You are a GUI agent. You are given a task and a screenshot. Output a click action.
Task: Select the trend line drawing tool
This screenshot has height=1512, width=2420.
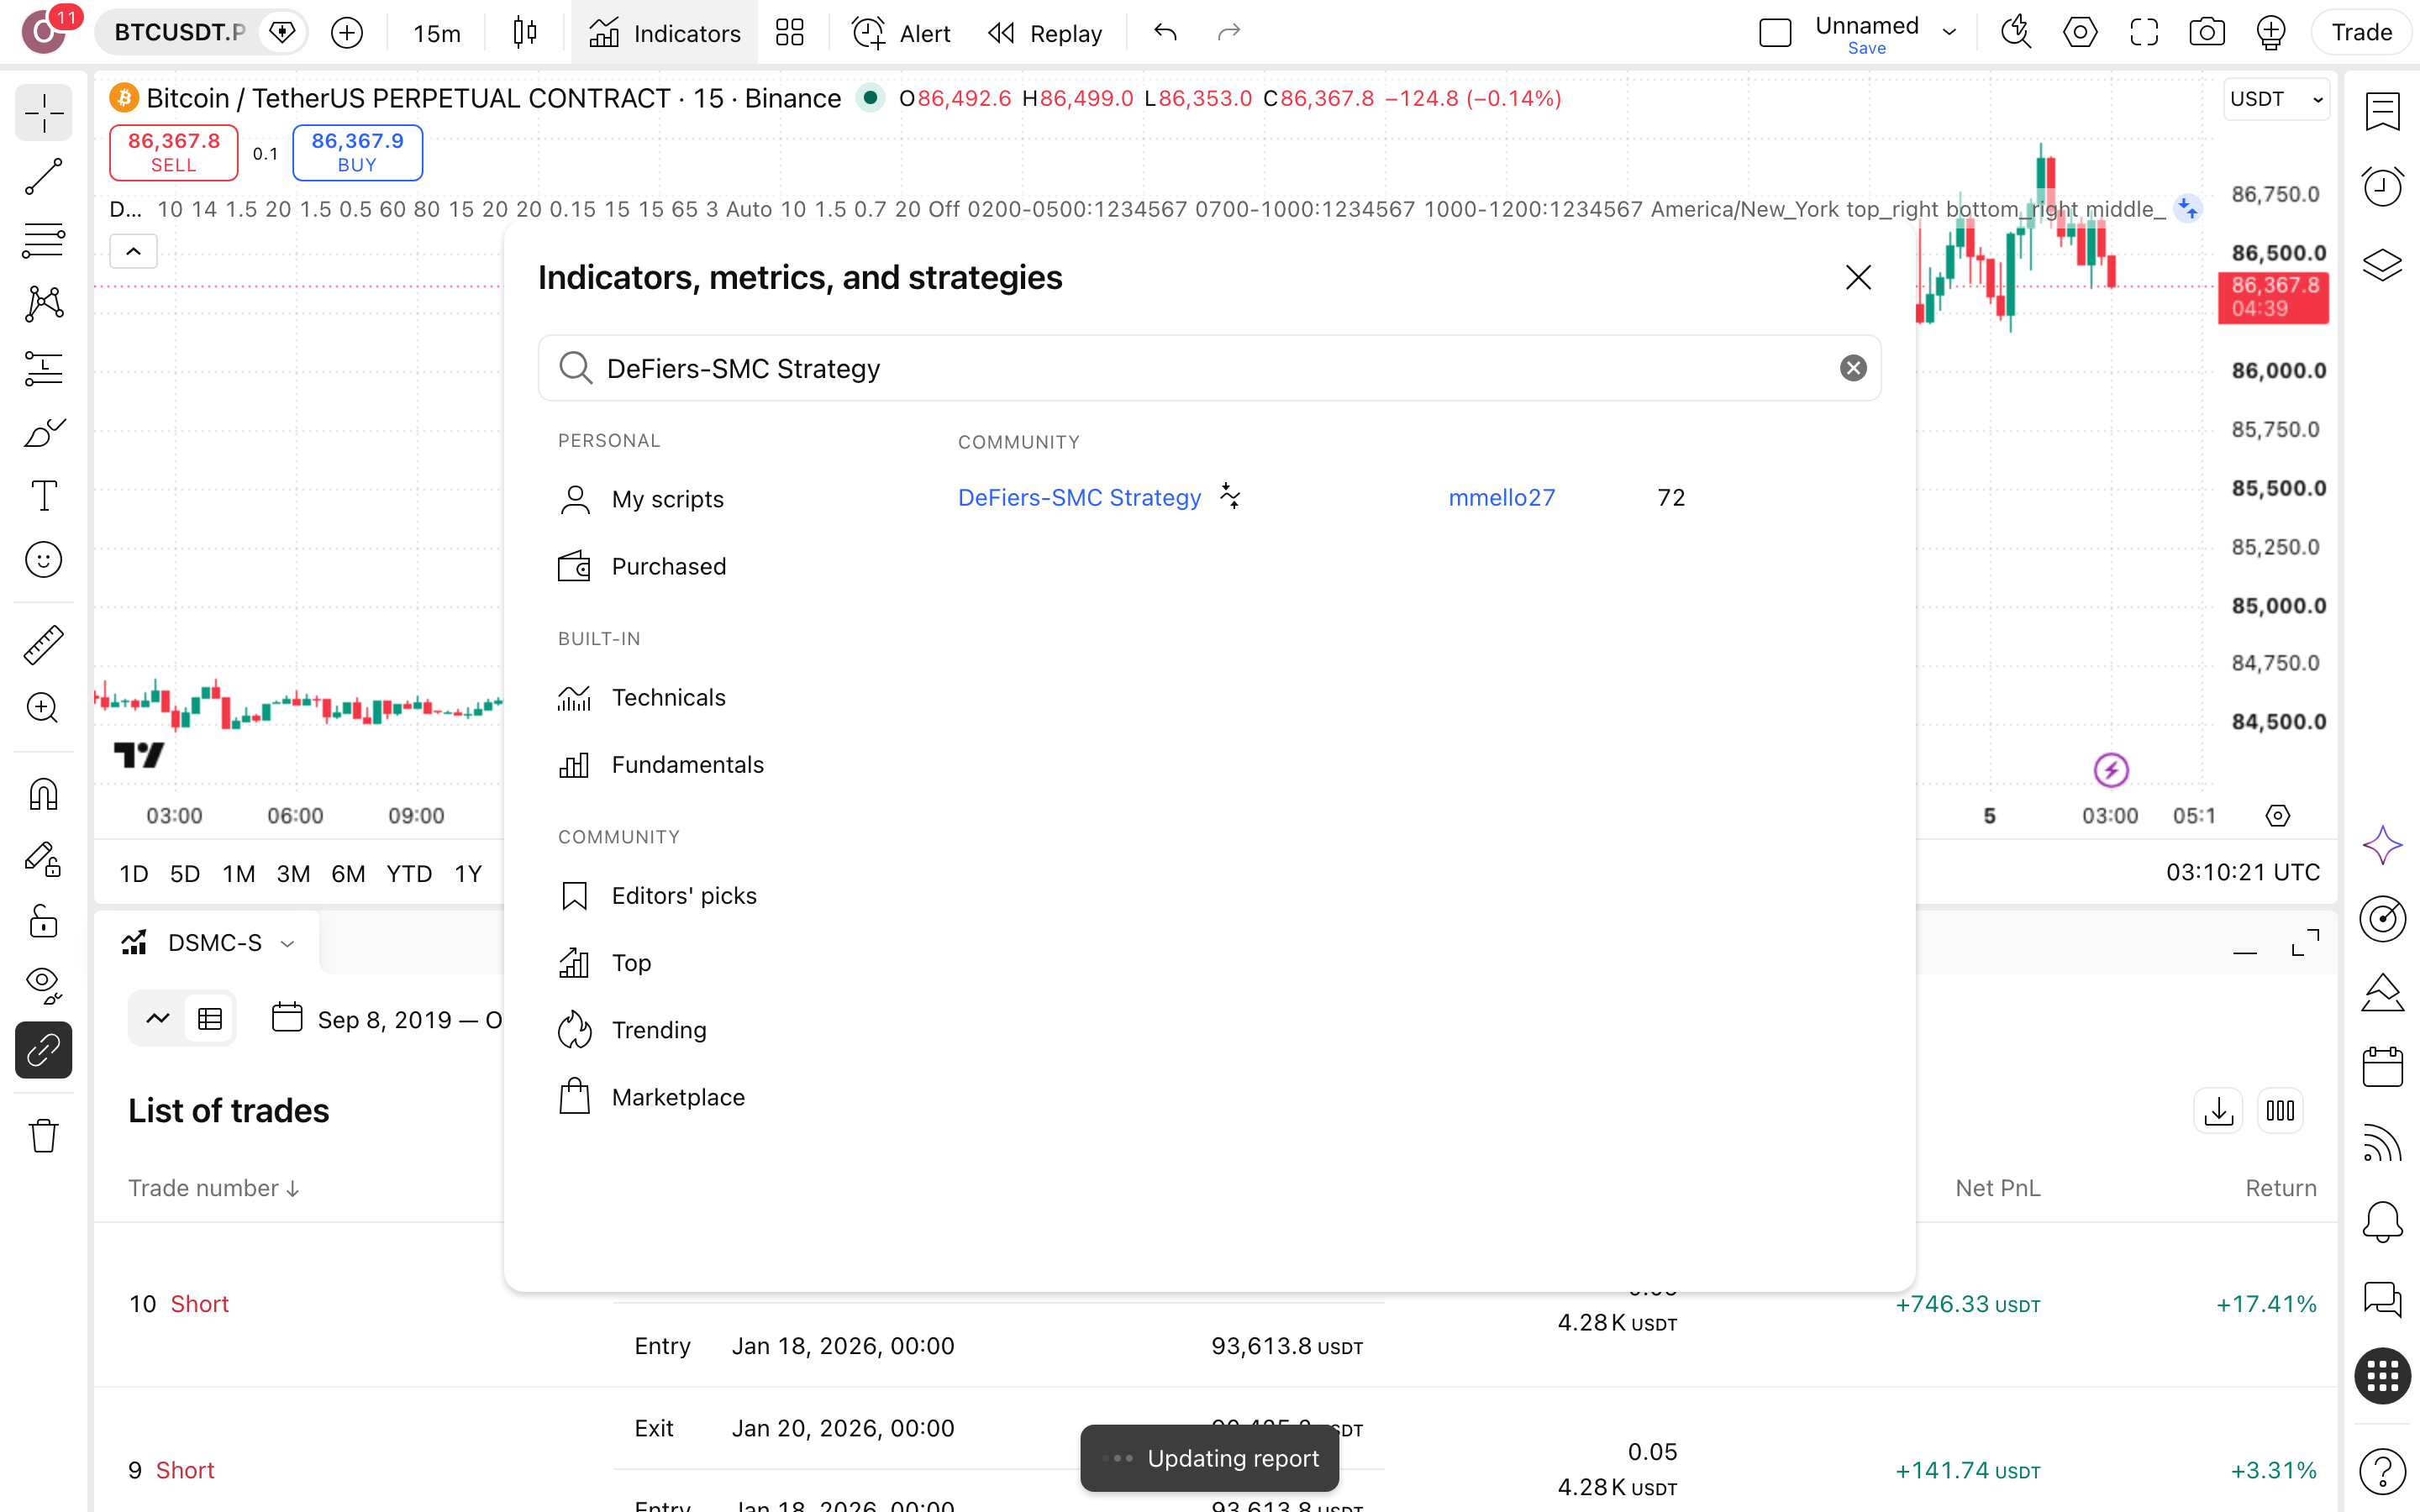click(x=43, y=177)
